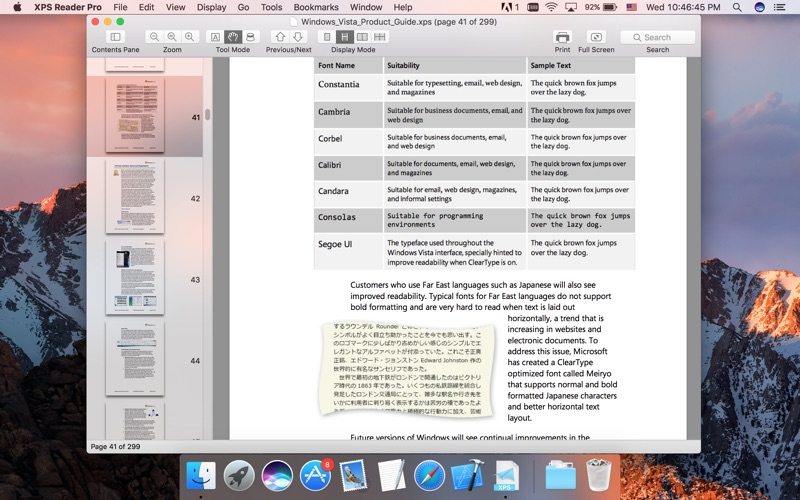
Task: Toggle the Contents Pane sidebar button
Action: point(115,37)
